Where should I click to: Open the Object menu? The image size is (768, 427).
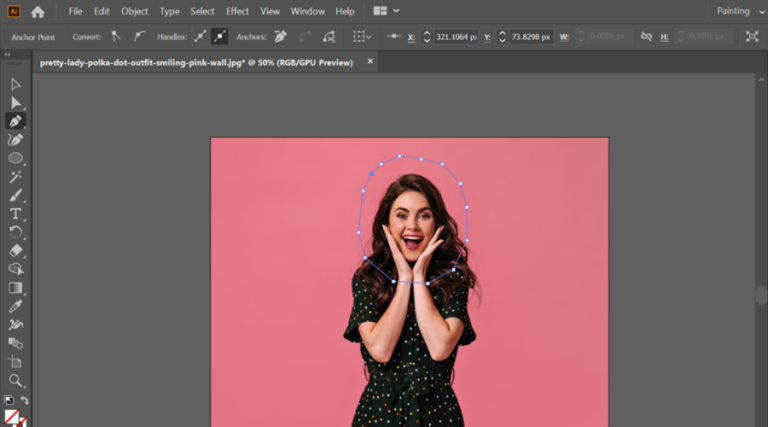(134, 11)
